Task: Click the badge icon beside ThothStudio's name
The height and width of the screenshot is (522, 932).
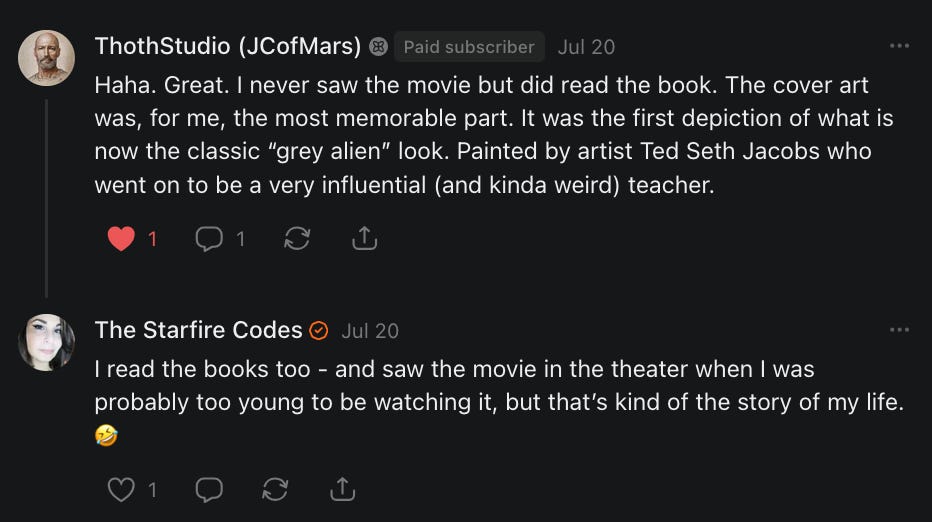Action: (378, 47)
